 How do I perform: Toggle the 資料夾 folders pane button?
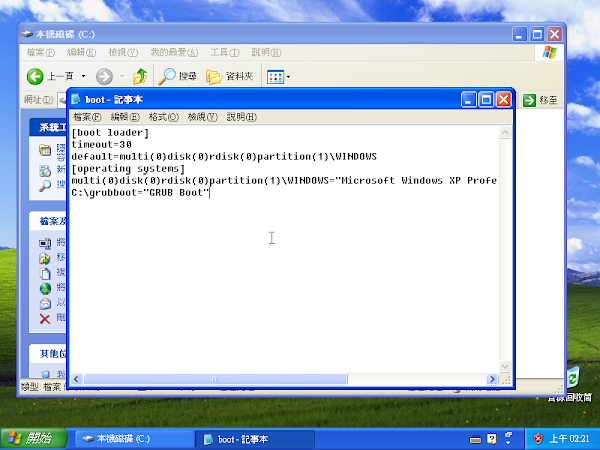click(x=230, y=77)
